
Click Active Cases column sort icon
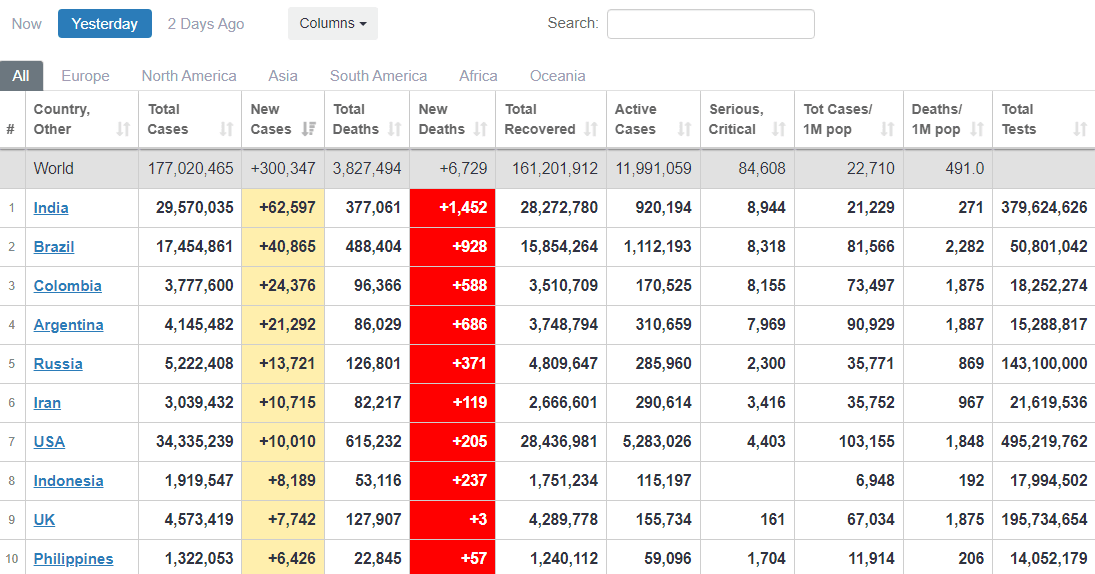tap(684, 129)
